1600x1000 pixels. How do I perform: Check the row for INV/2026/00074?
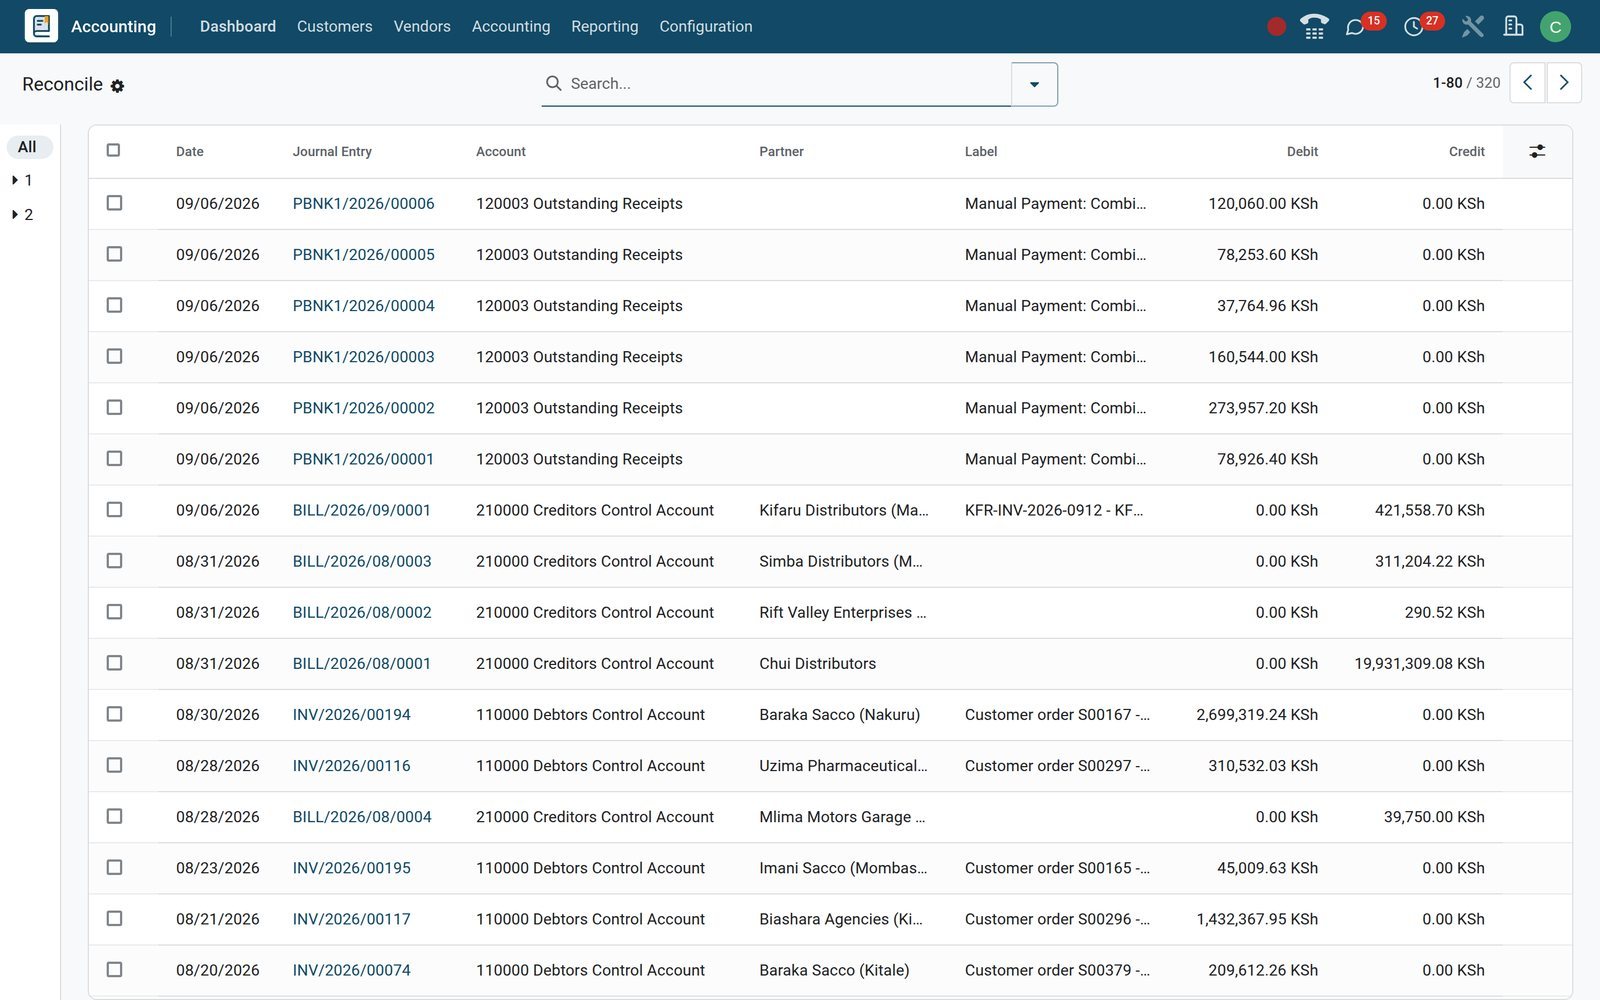[114, 969]
